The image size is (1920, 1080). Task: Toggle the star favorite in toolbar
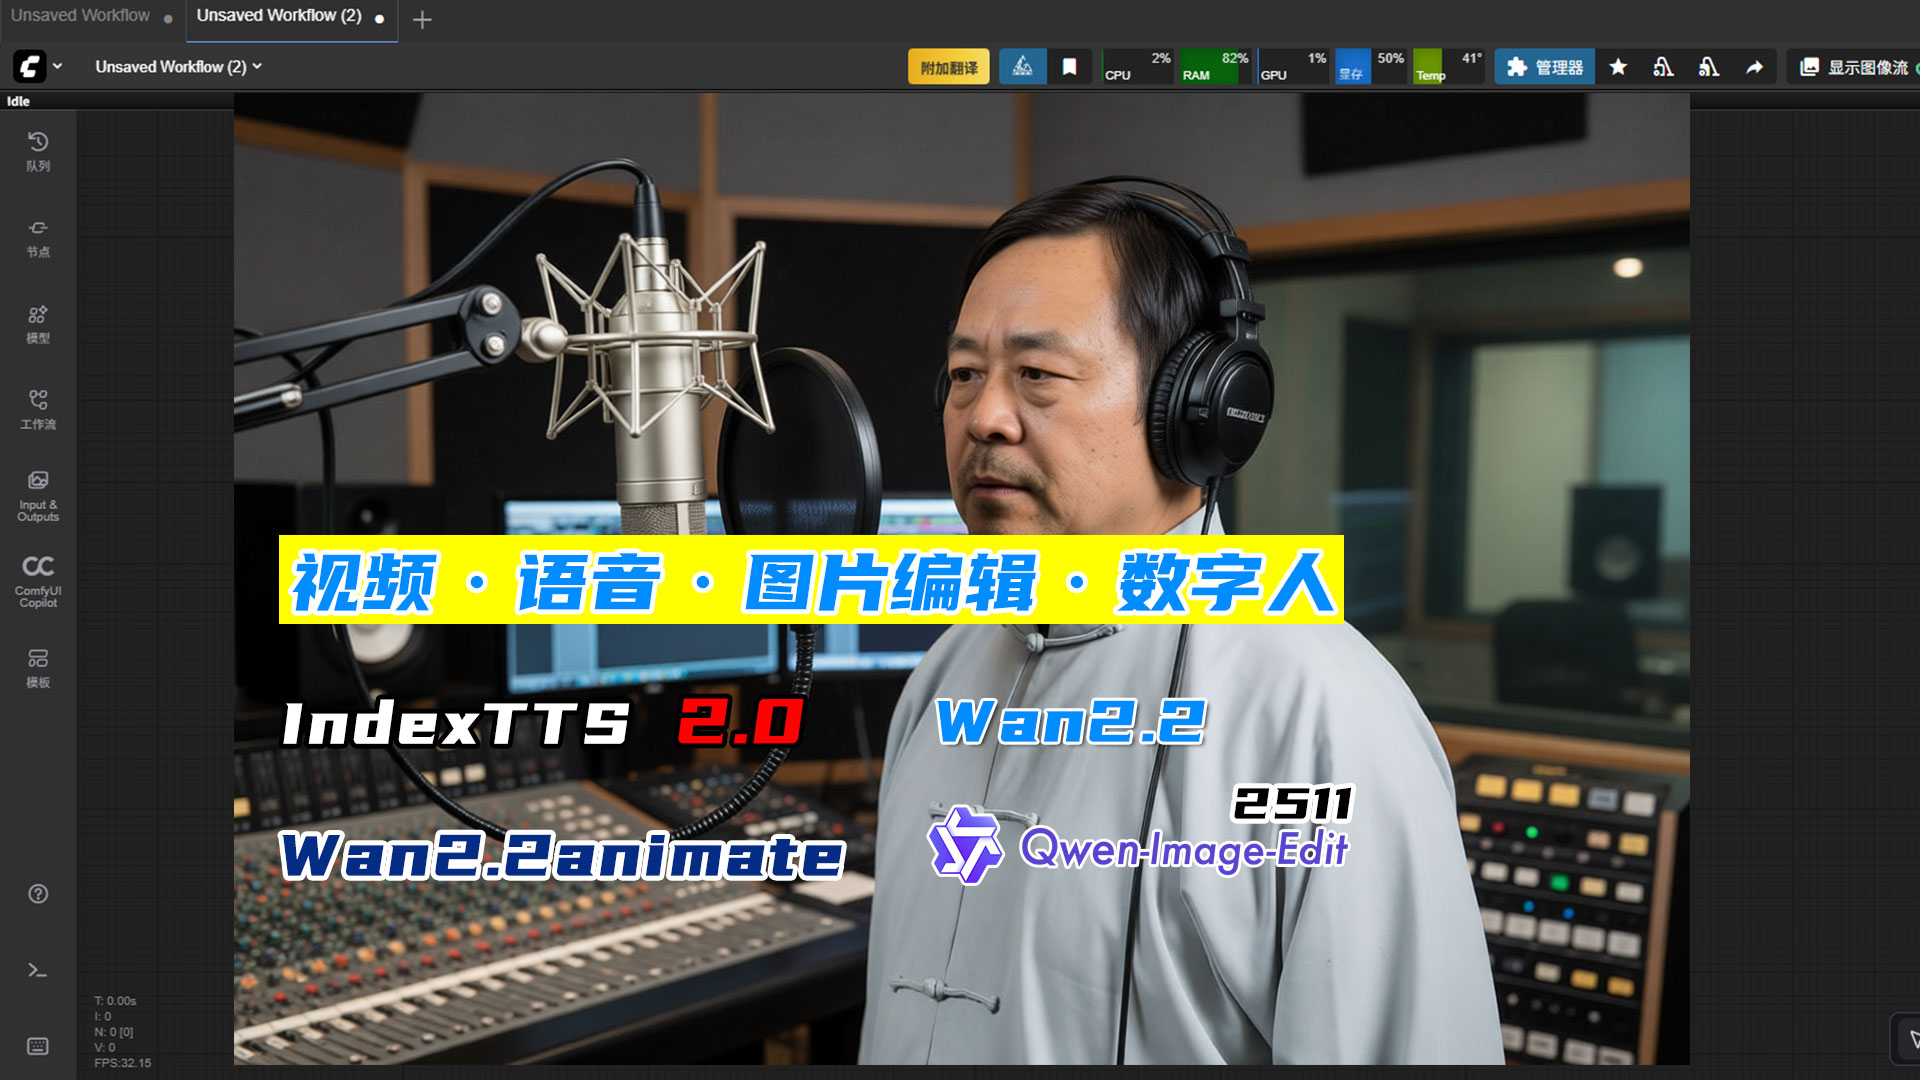click(1617, 66)
